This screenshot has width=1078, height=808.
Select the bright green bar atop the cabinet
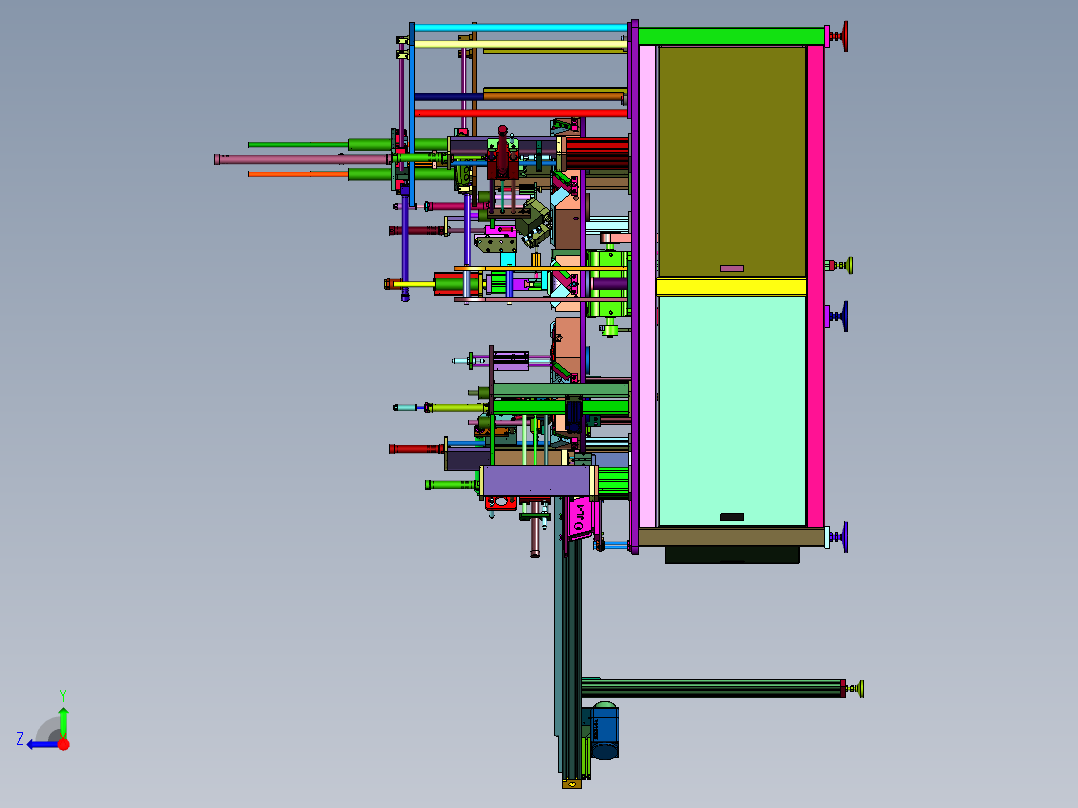pos(731,36)
